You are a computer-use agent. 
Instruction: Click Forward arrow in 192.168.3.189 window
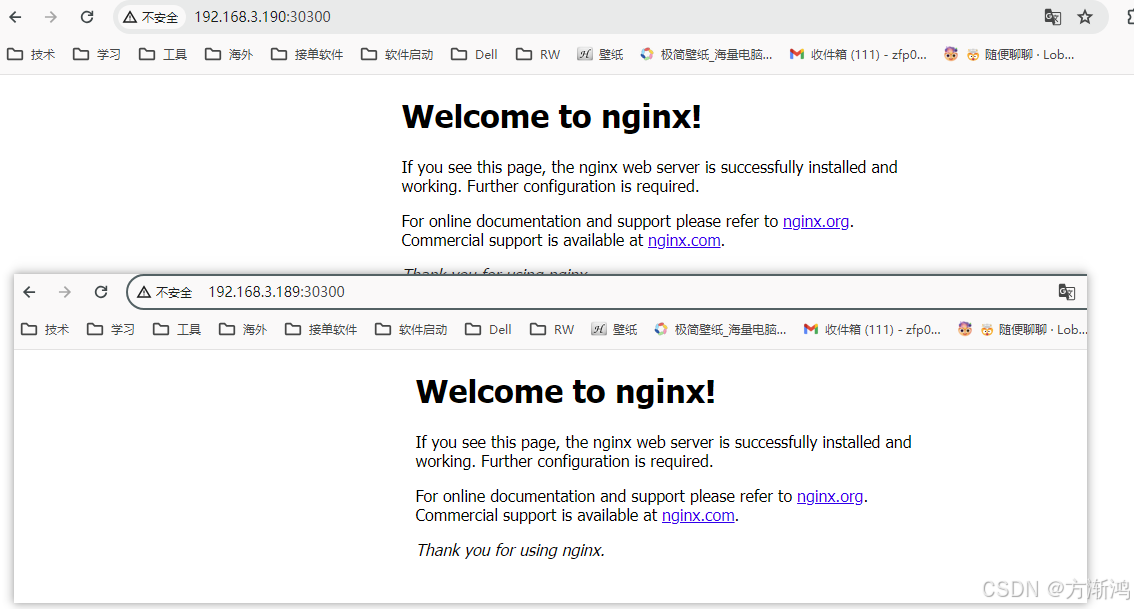(65, 291)
